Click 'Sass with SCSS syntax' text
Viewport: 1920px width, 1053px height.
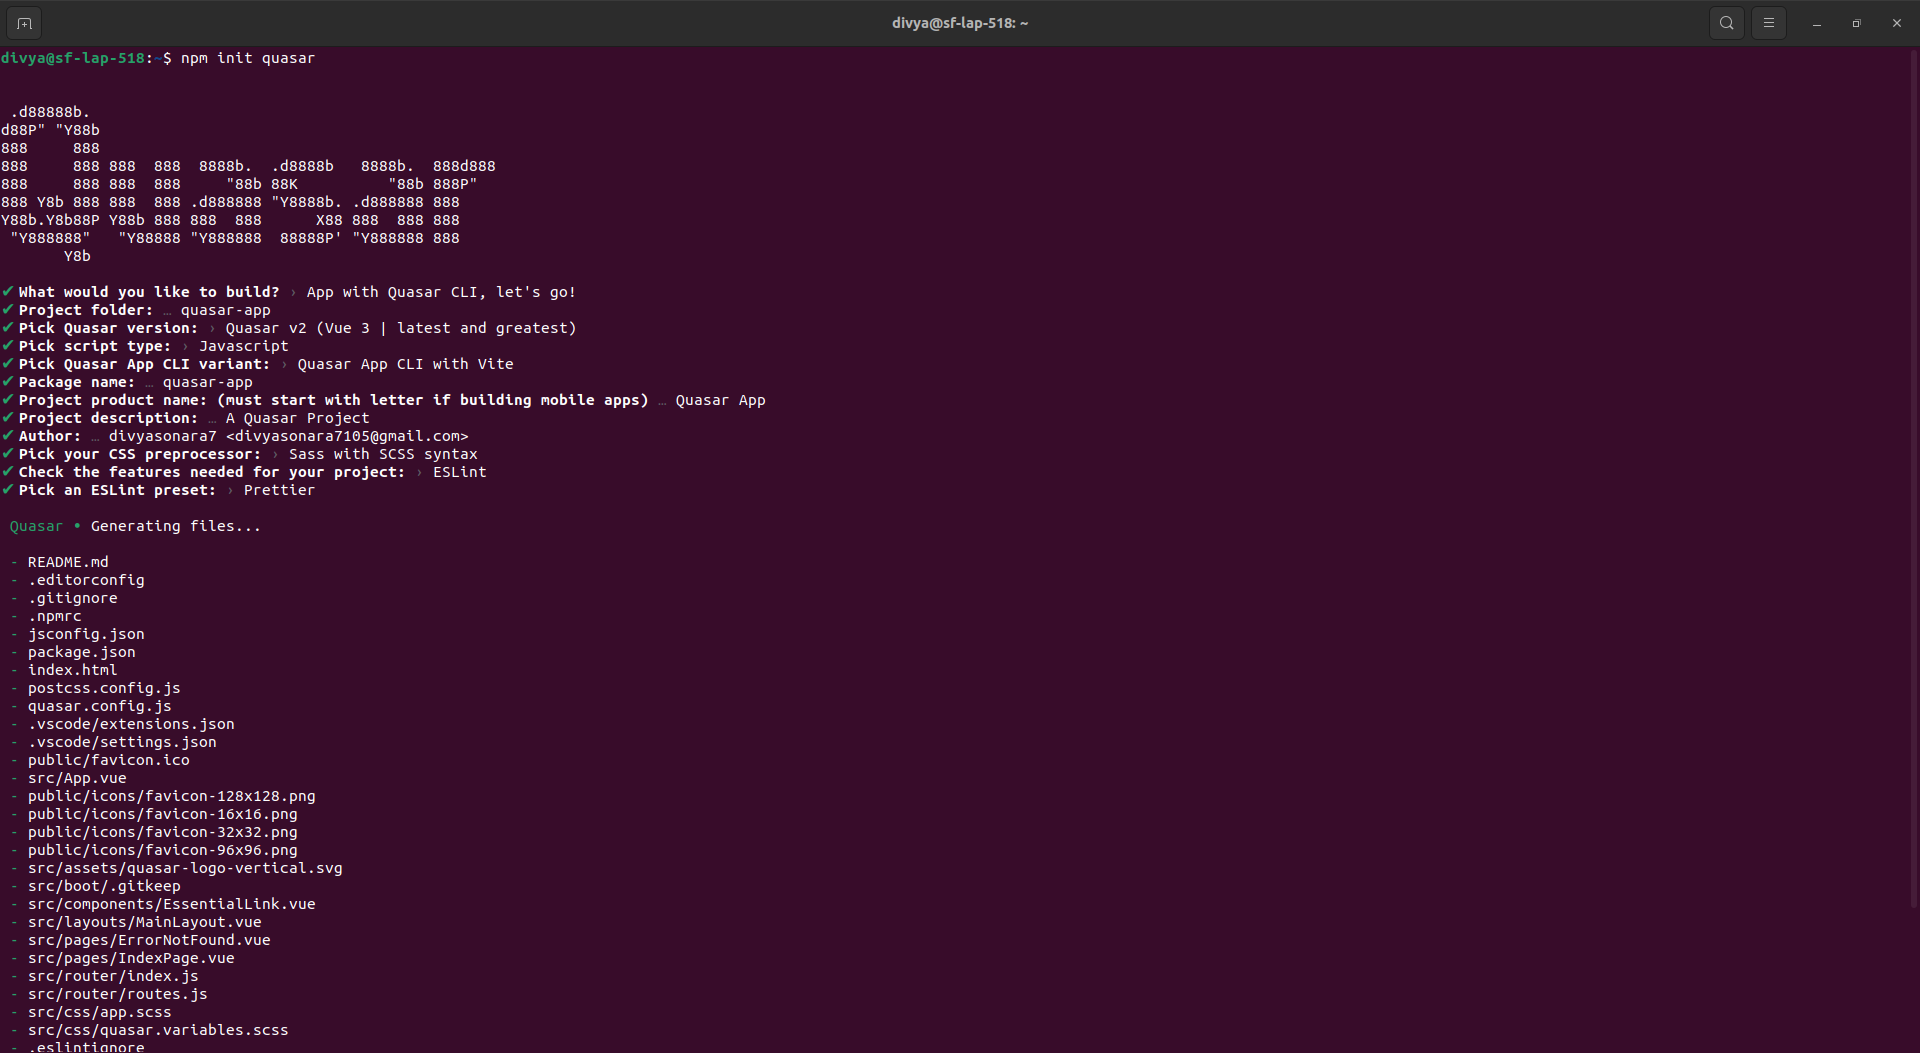click(x=383, y=455)
